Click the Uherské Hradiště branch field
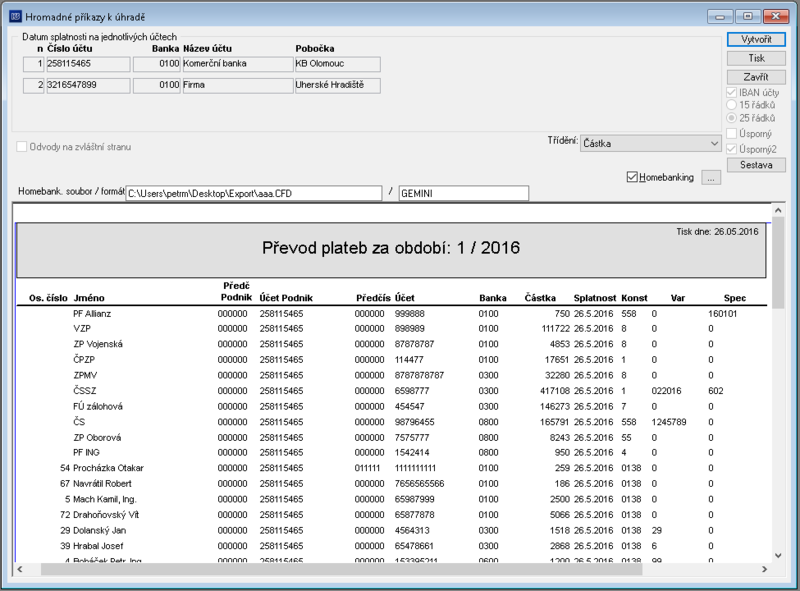This screenshot has height=591, width=800. point(338,85)
